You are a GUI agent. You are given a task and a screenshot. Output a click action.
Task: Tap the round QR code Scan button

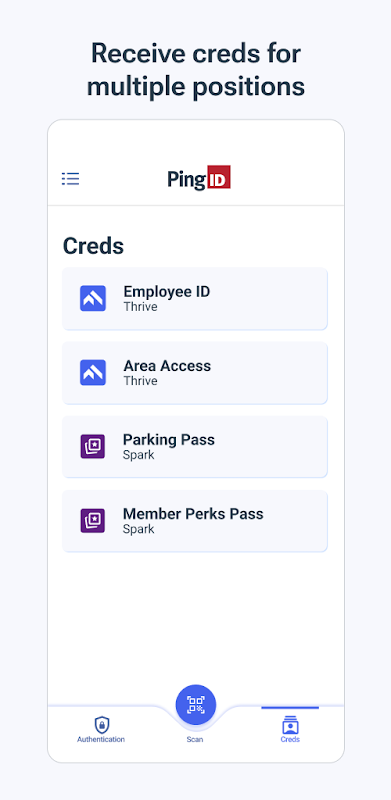196,705
